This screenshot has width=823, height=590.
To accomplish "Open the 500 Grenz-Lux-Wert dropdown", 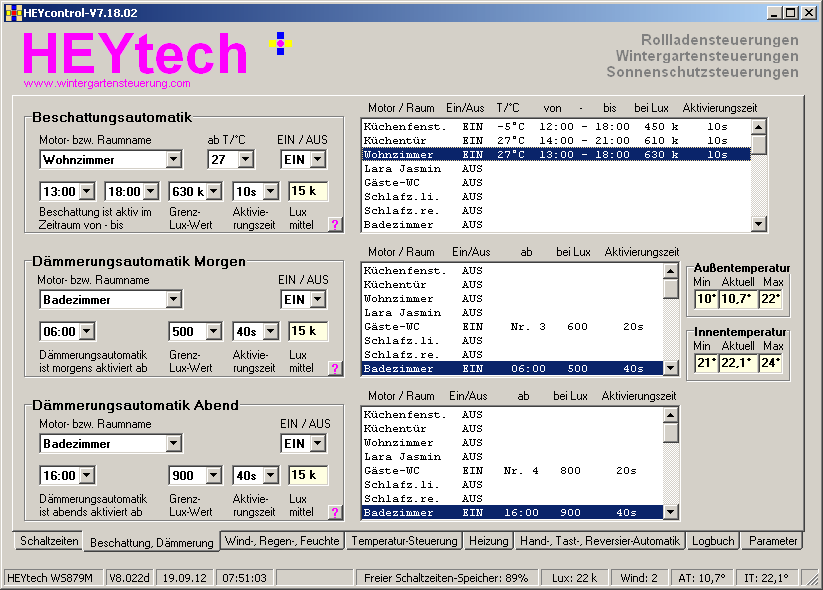I will 214,332.
